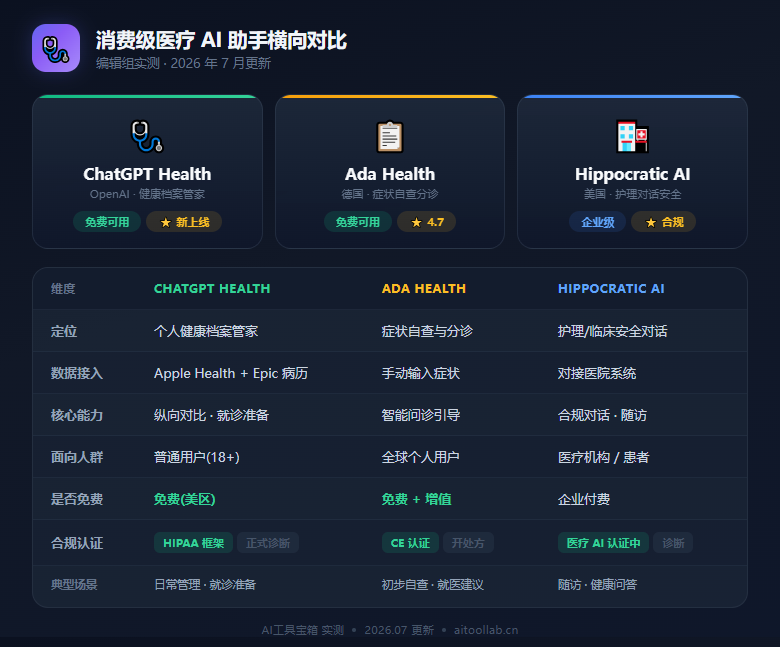Click the 对接医院系统 cell

tap(597, 373)
